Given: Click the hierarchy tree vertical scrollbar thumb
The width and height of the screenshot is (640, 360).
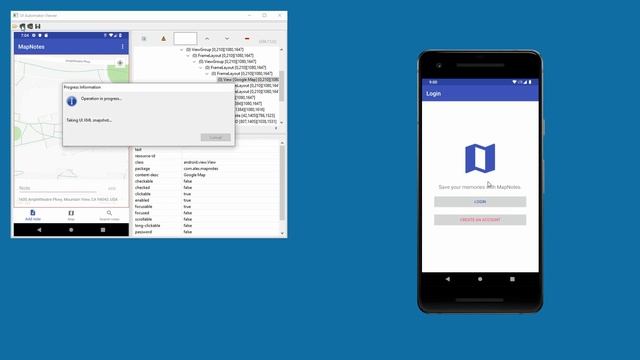Looking at the screenshot, I should click(x=282, y=86).
